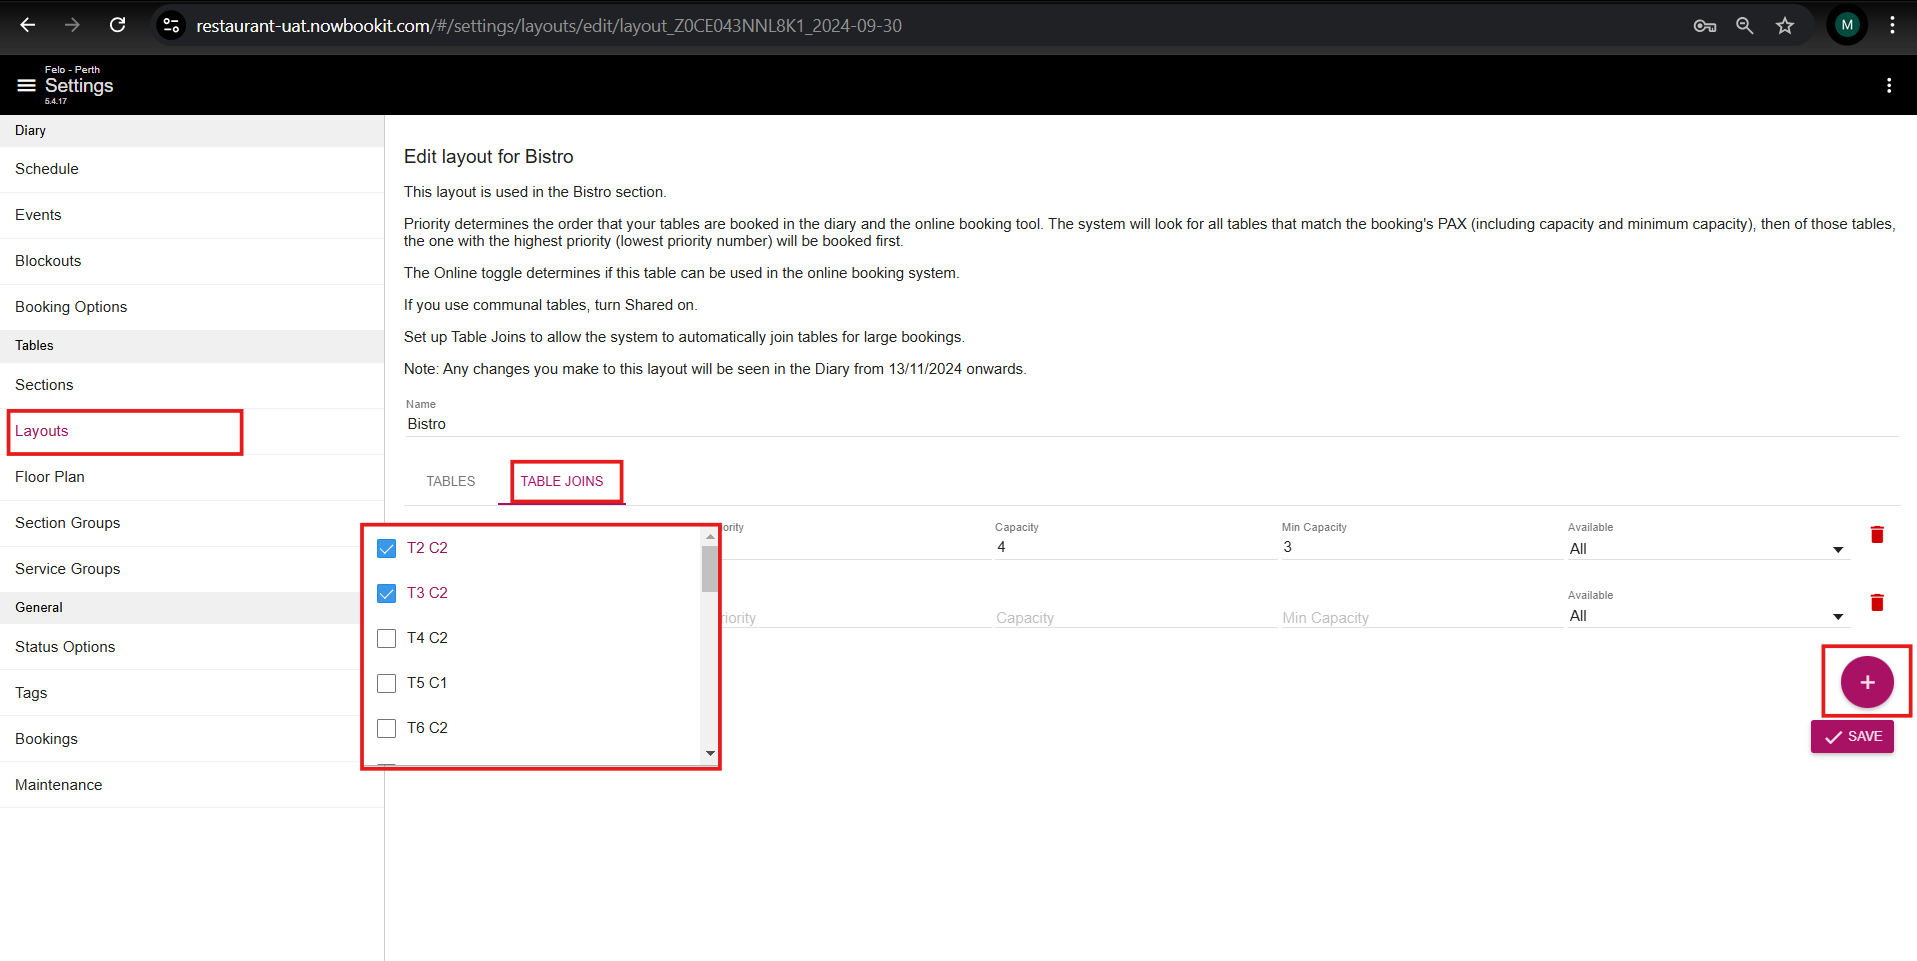Bookmark the page using the star icon
This screenshot has width=1917, height=961.
point(1785,25)
